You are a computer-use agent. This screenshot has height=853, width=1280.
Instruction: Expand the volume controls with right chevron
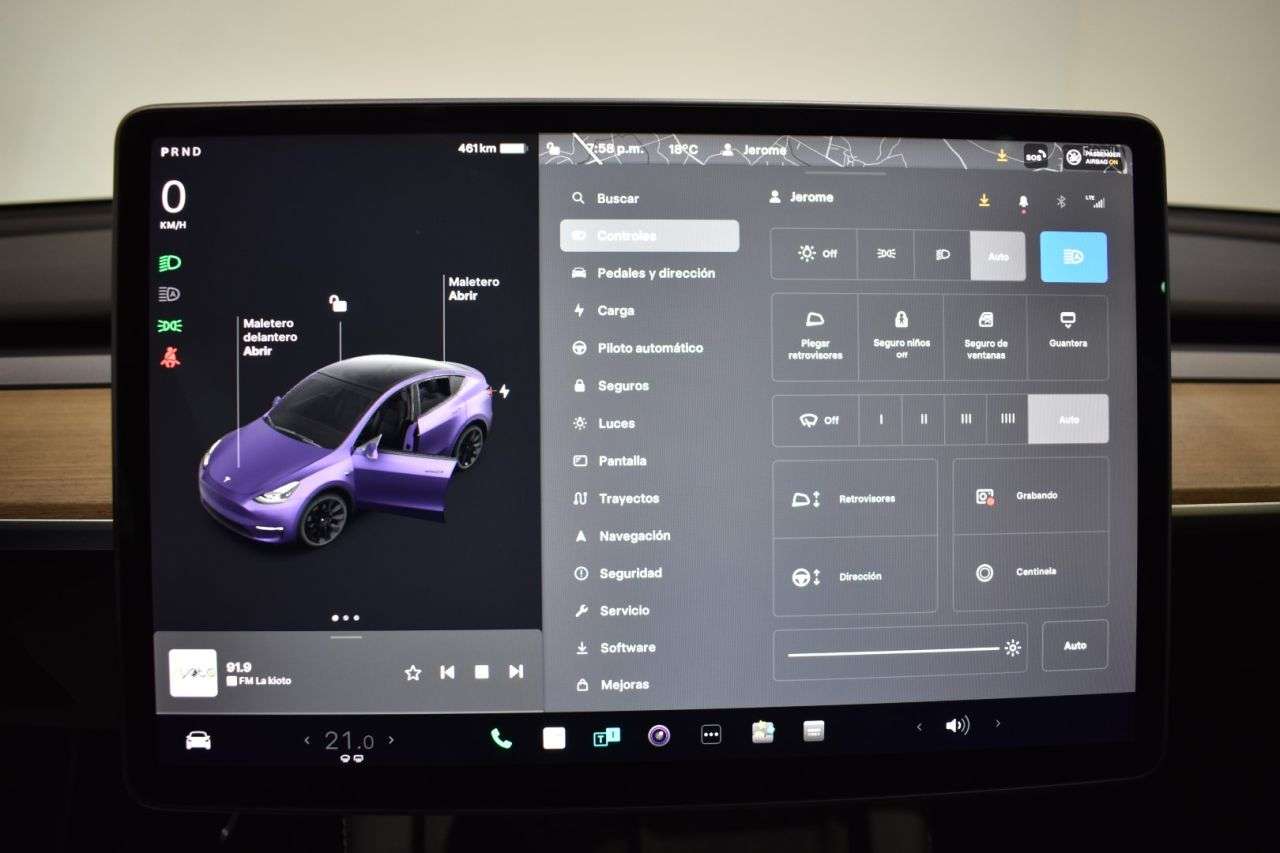(997, 723)
